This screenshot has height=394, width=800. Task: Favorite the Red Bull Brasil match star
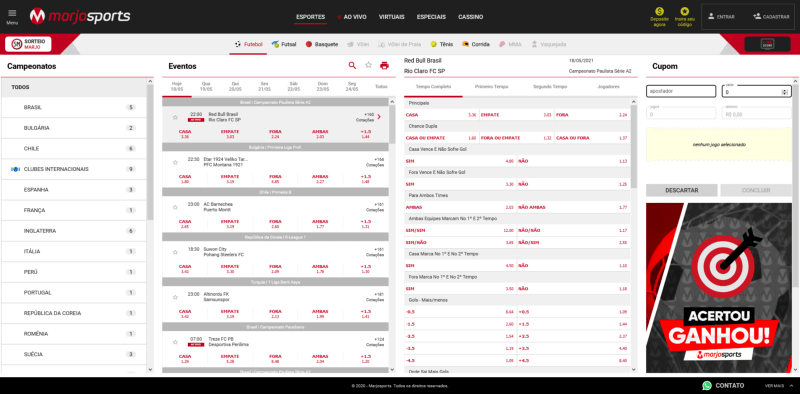(x=175, y=117)
